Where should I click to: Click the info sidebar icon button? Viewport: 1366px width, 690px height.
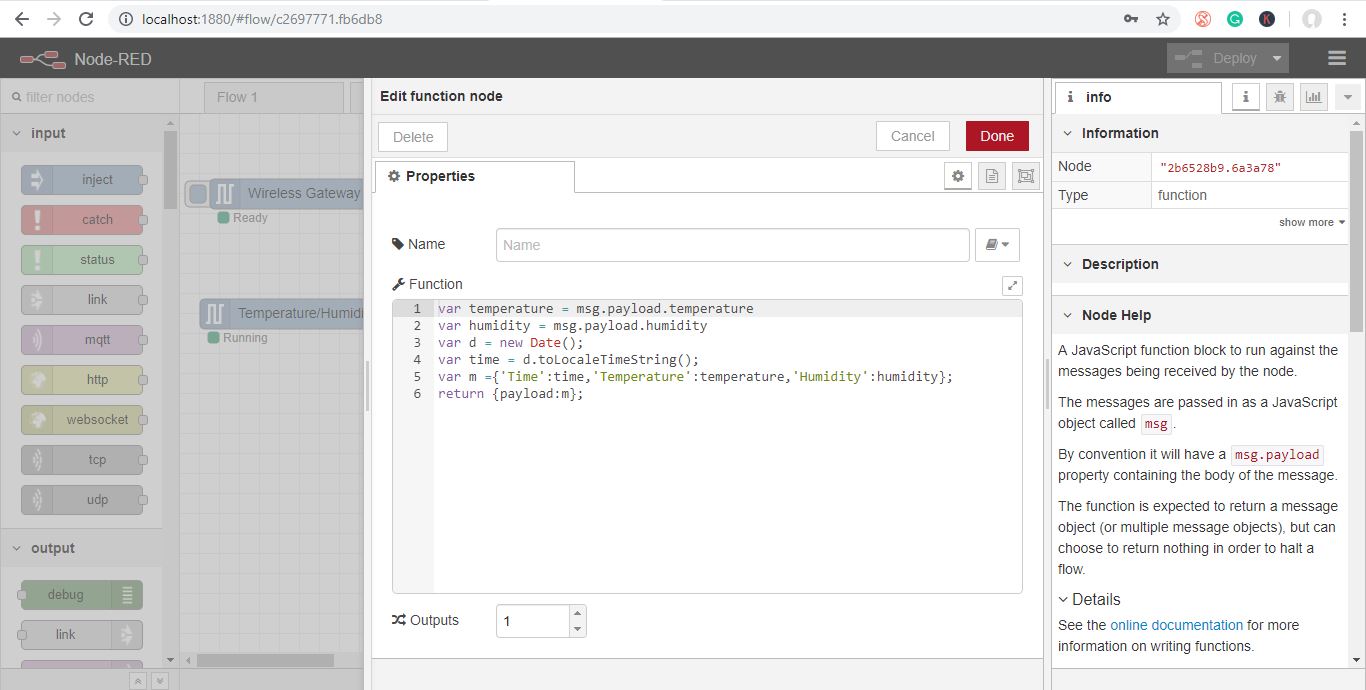[1245, 97]
